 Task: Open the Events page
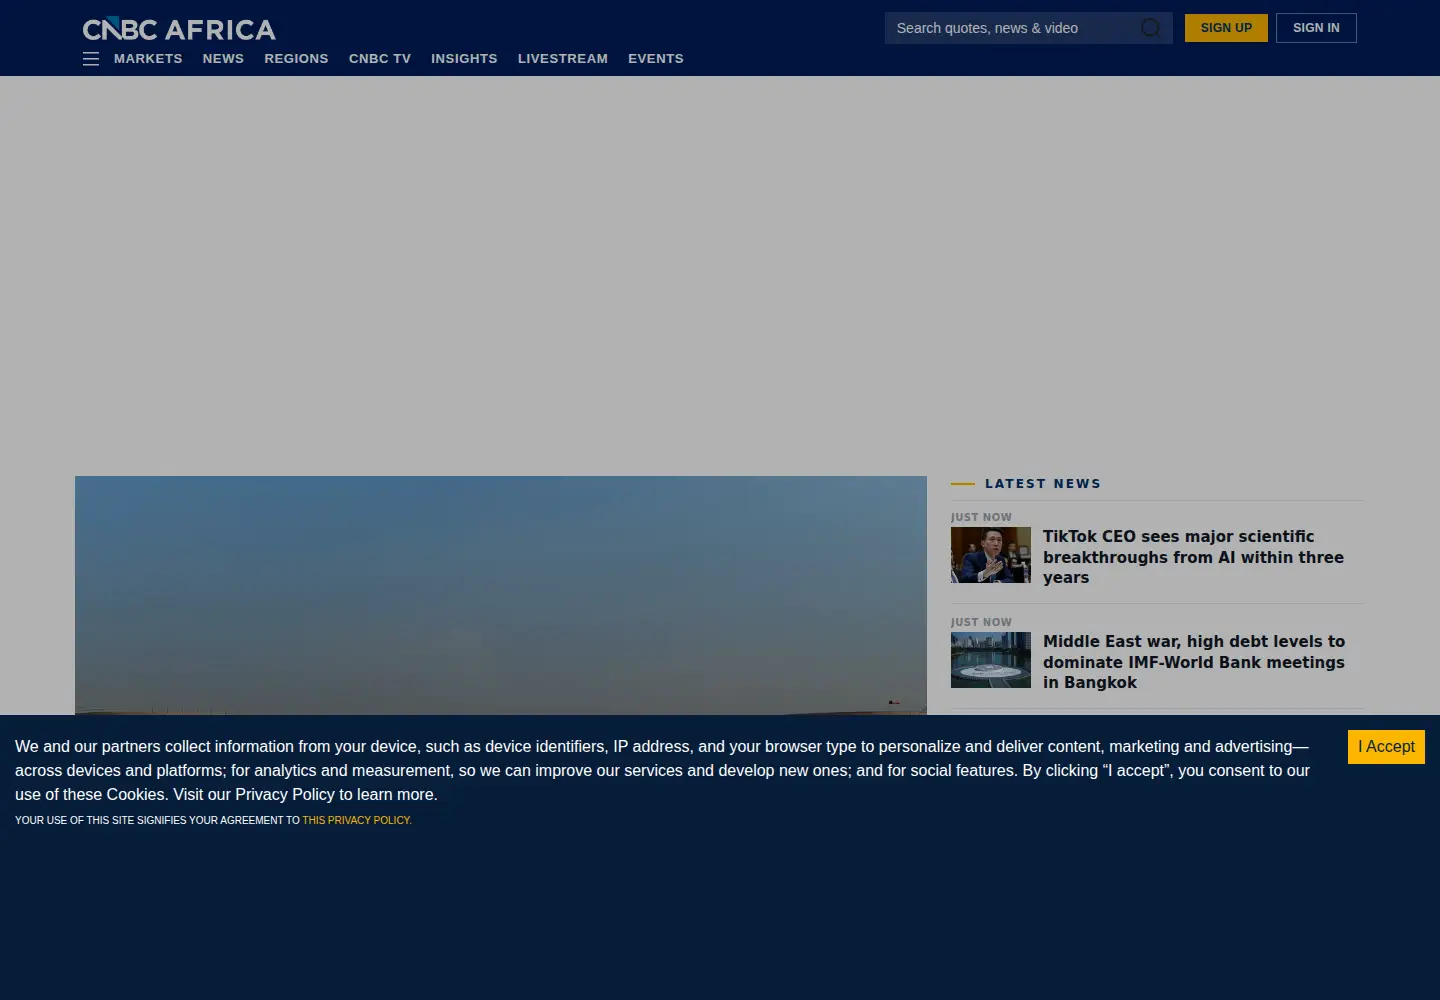656,59
